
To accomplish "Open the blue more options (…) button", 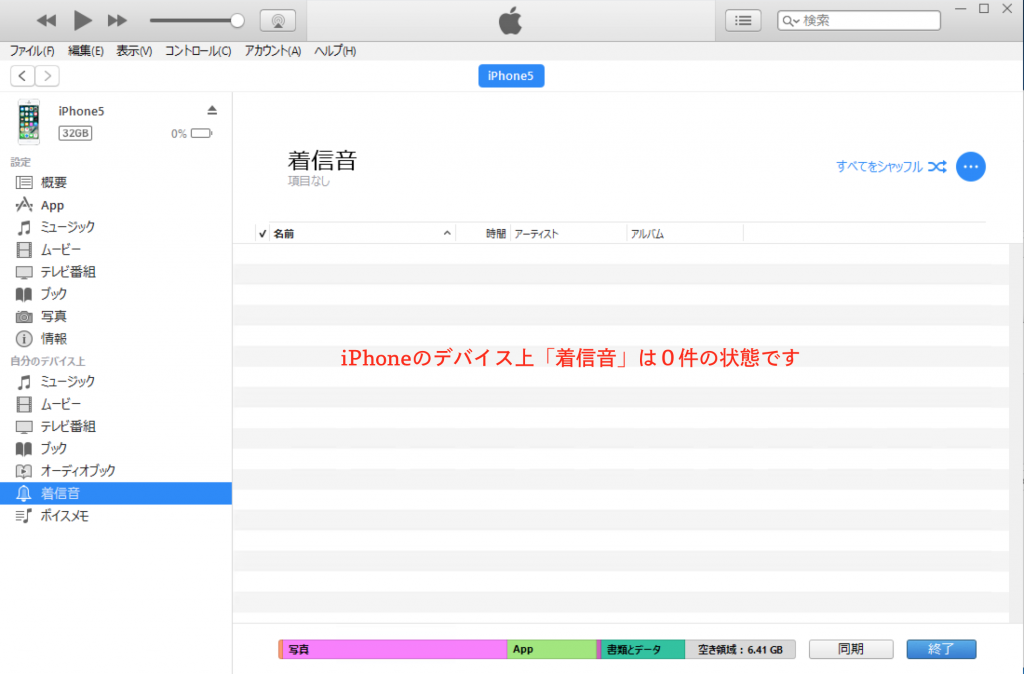I will point(970,167).
